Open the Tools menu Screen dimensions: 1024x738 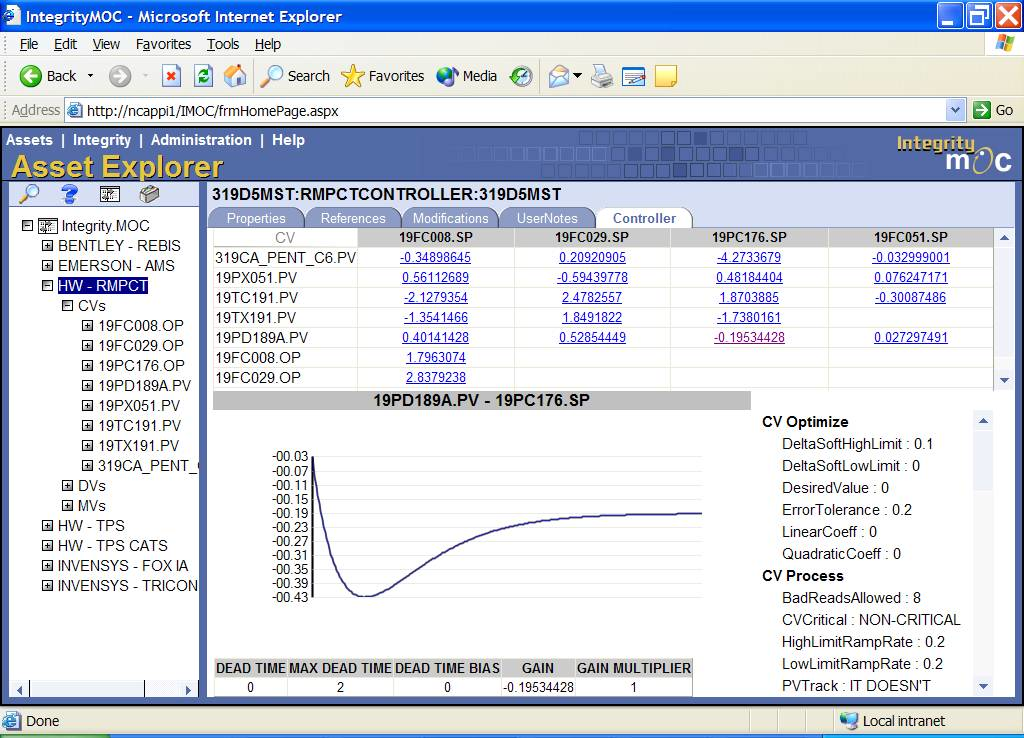pos(222,44)
